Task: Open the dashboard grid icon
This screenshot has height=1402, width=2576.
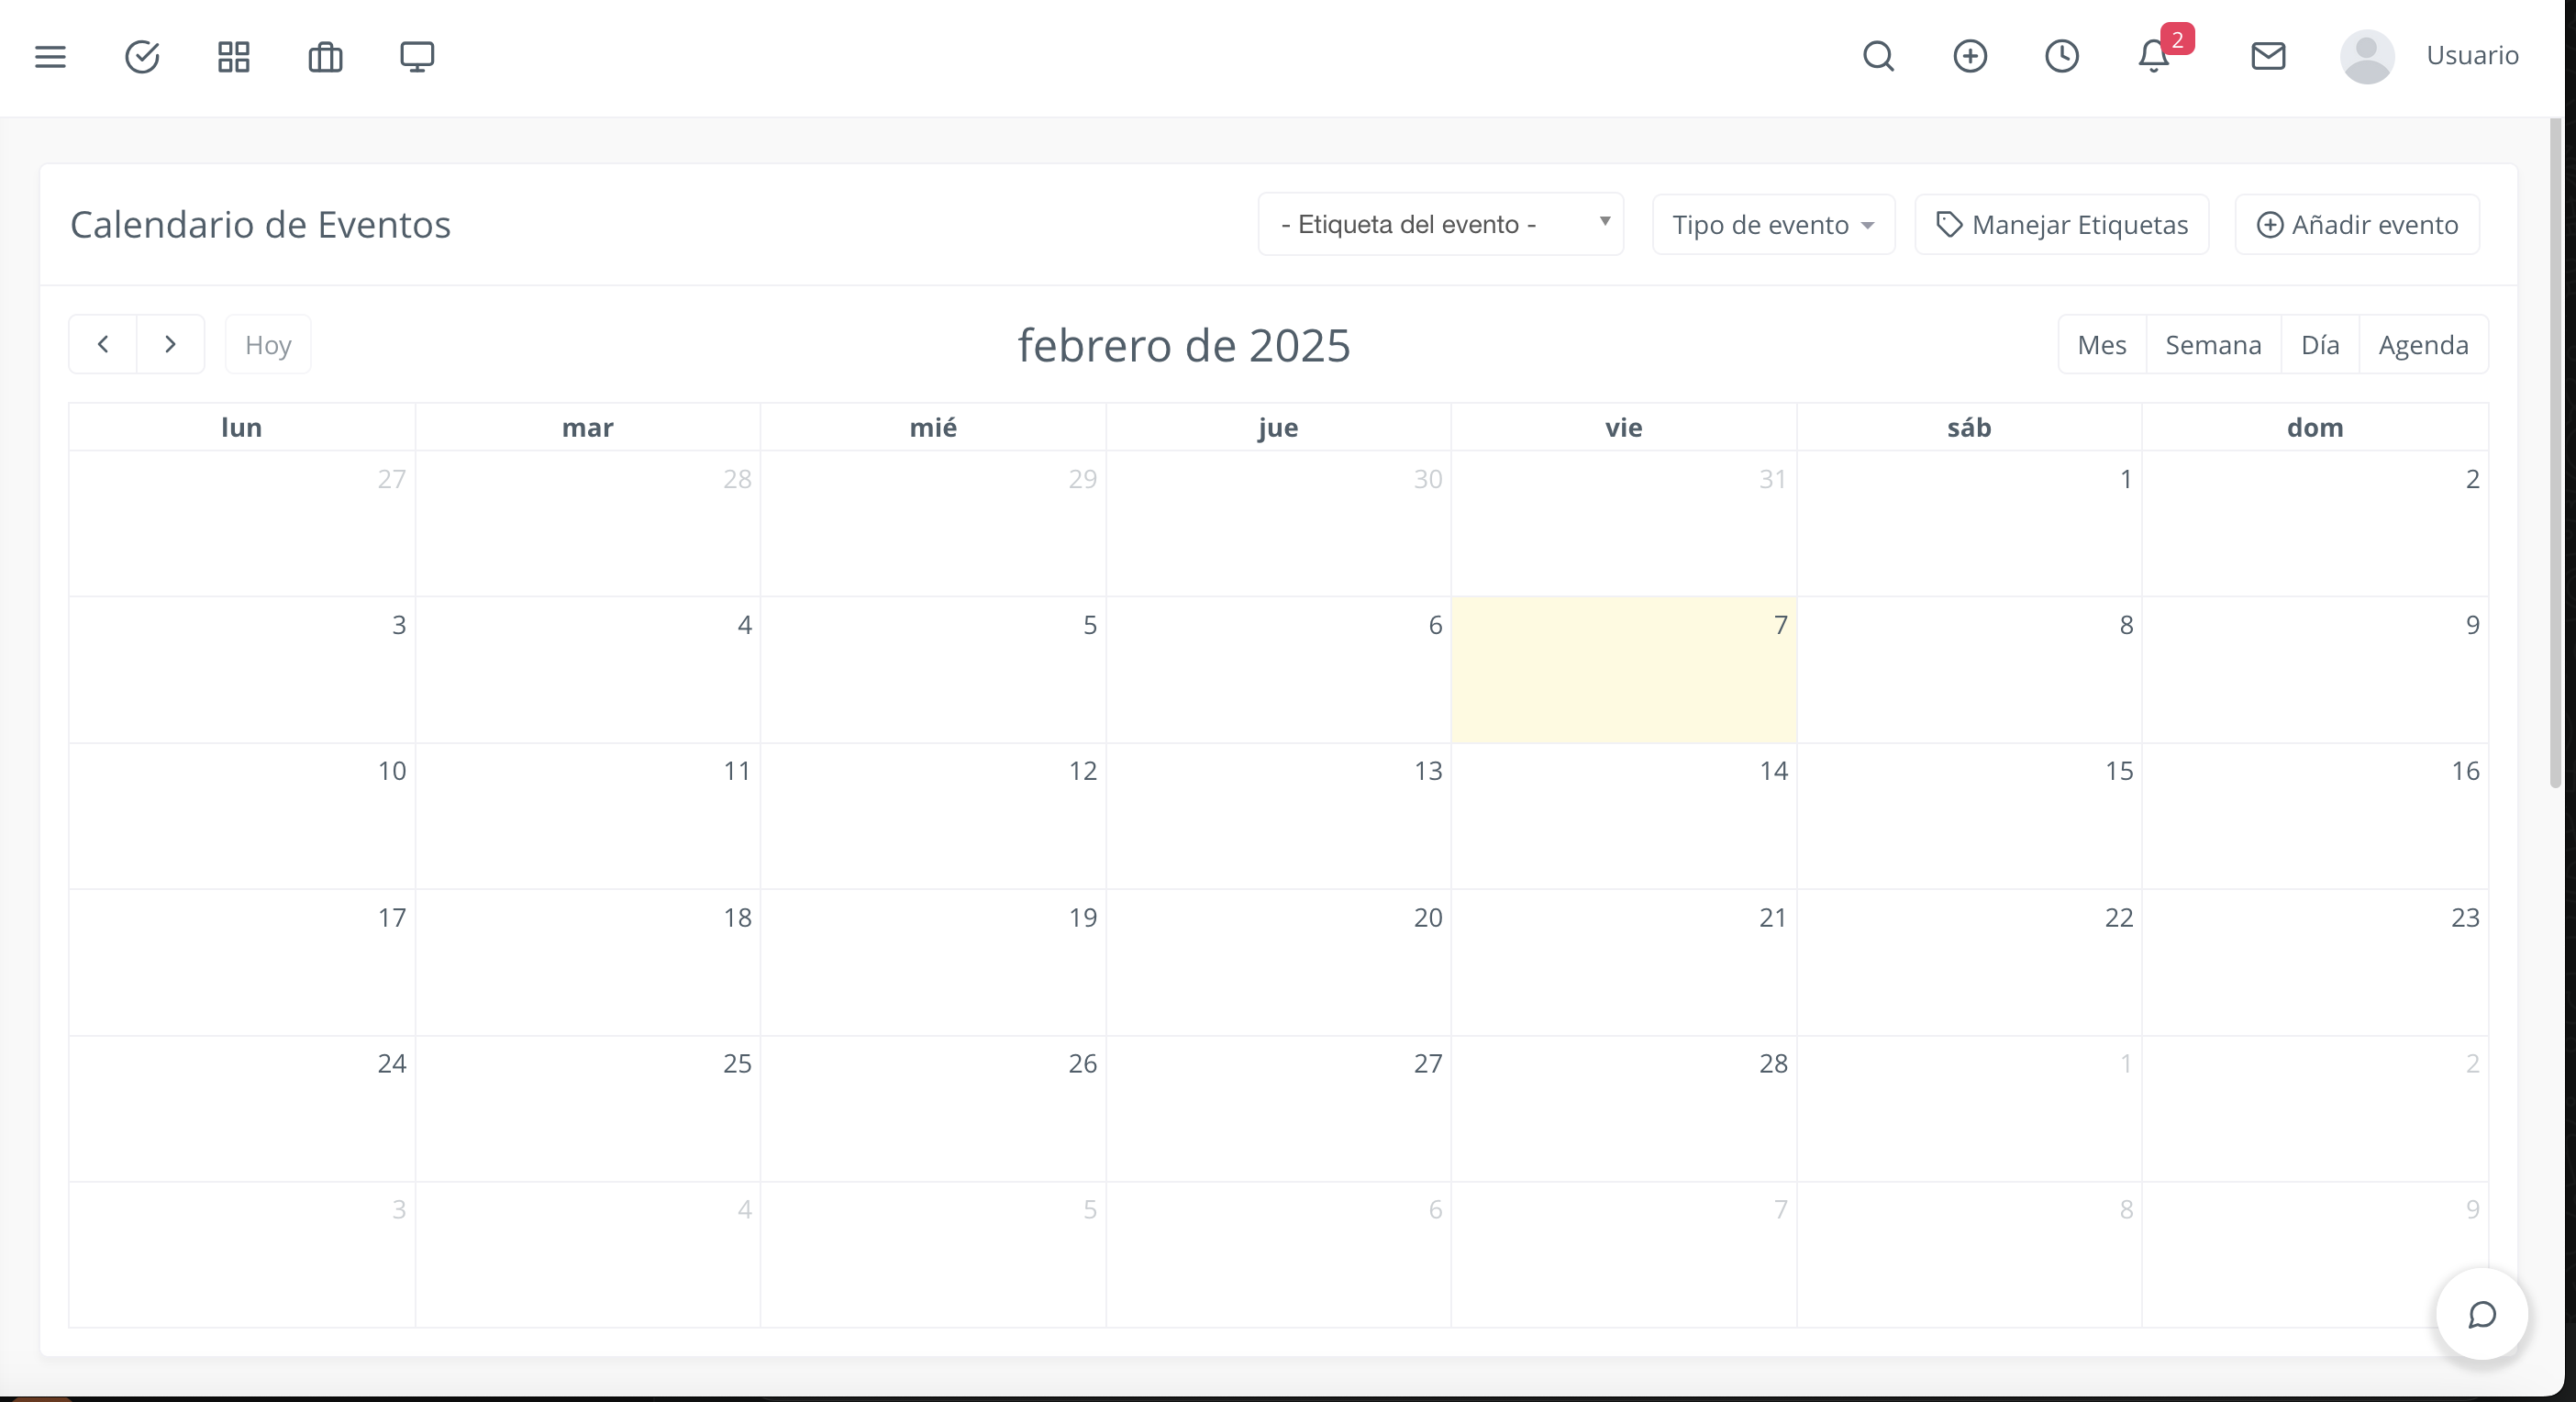Action: (233, 56)
